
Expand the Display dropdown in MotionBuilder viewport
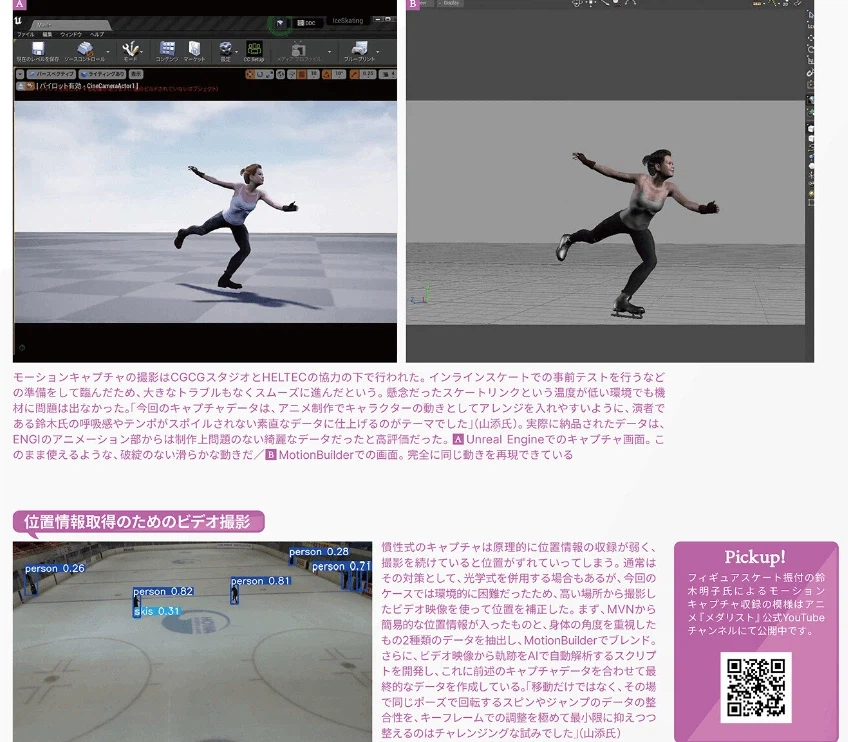click(450, 4)
